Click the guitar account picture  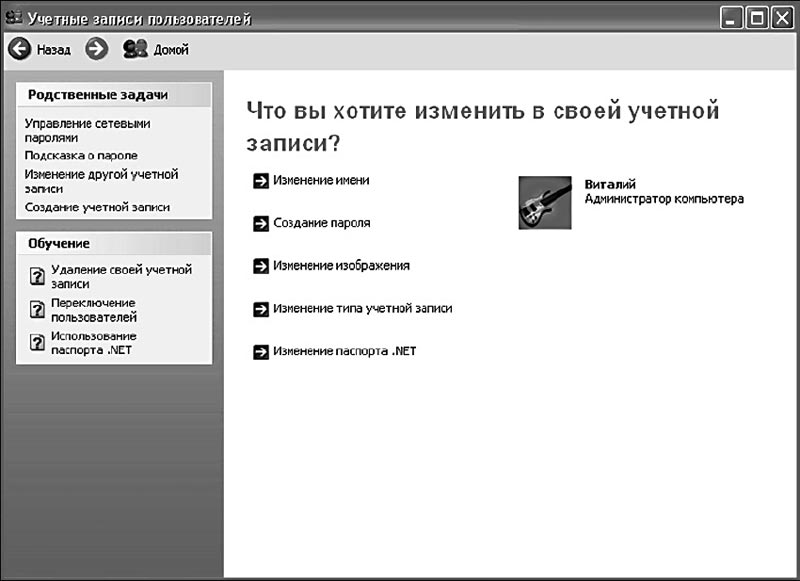click(545, 203)
